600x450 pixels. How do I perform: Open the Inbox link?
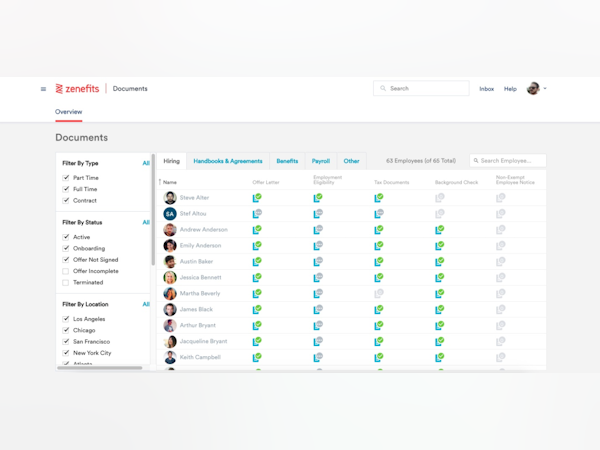(486, 89)
